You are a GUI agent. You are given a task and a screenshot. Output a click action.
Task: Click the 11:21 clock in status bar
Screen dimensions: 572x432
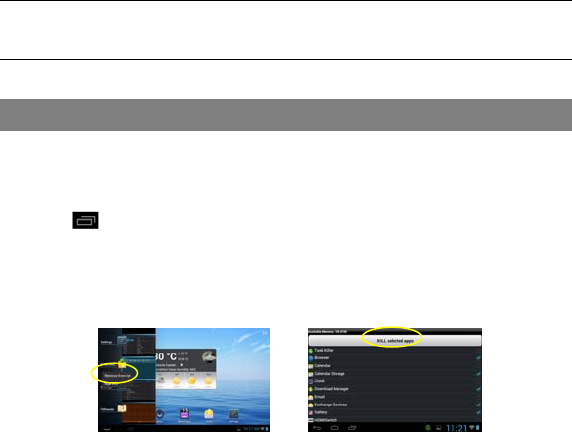click(456, 428)
